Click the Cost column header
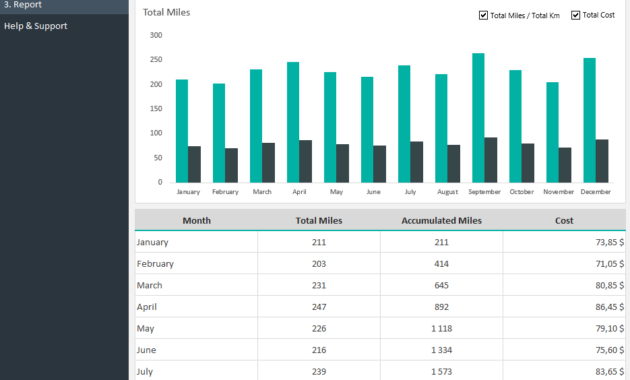 [564, 221]
